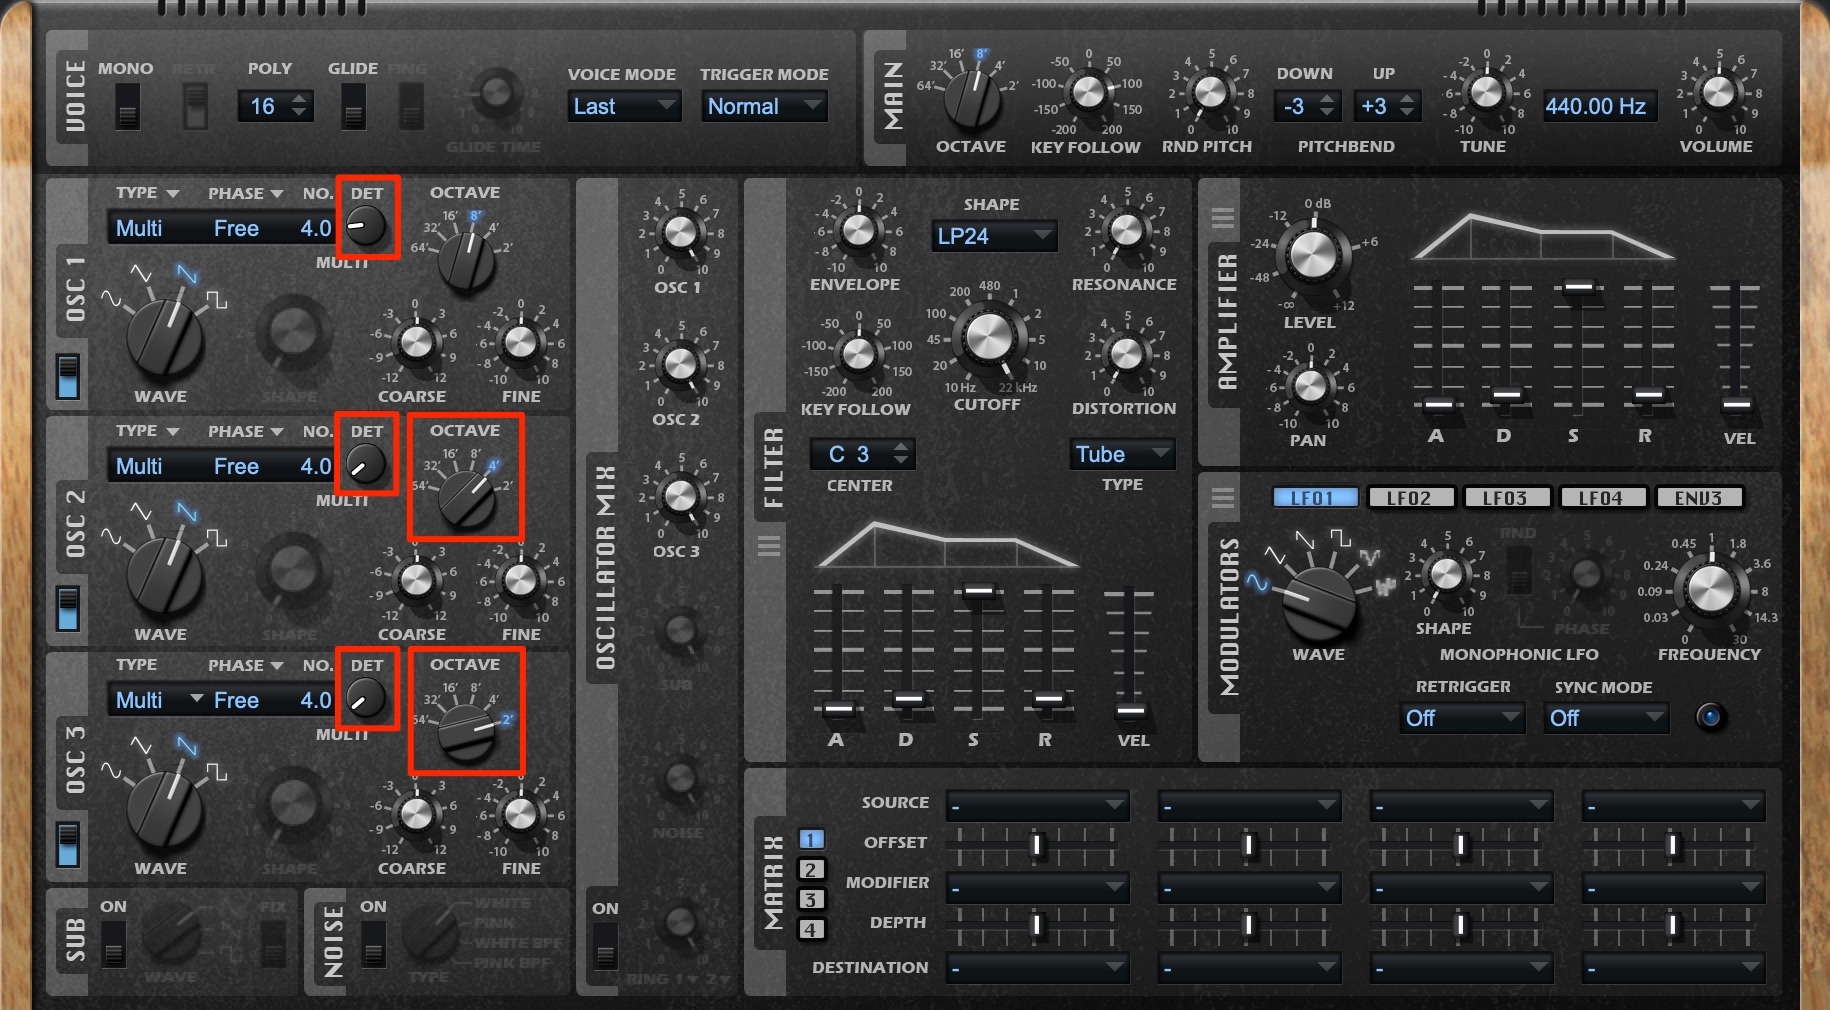Click the main OCTAVE knob
The image size is (1830, 1010).
972,99
